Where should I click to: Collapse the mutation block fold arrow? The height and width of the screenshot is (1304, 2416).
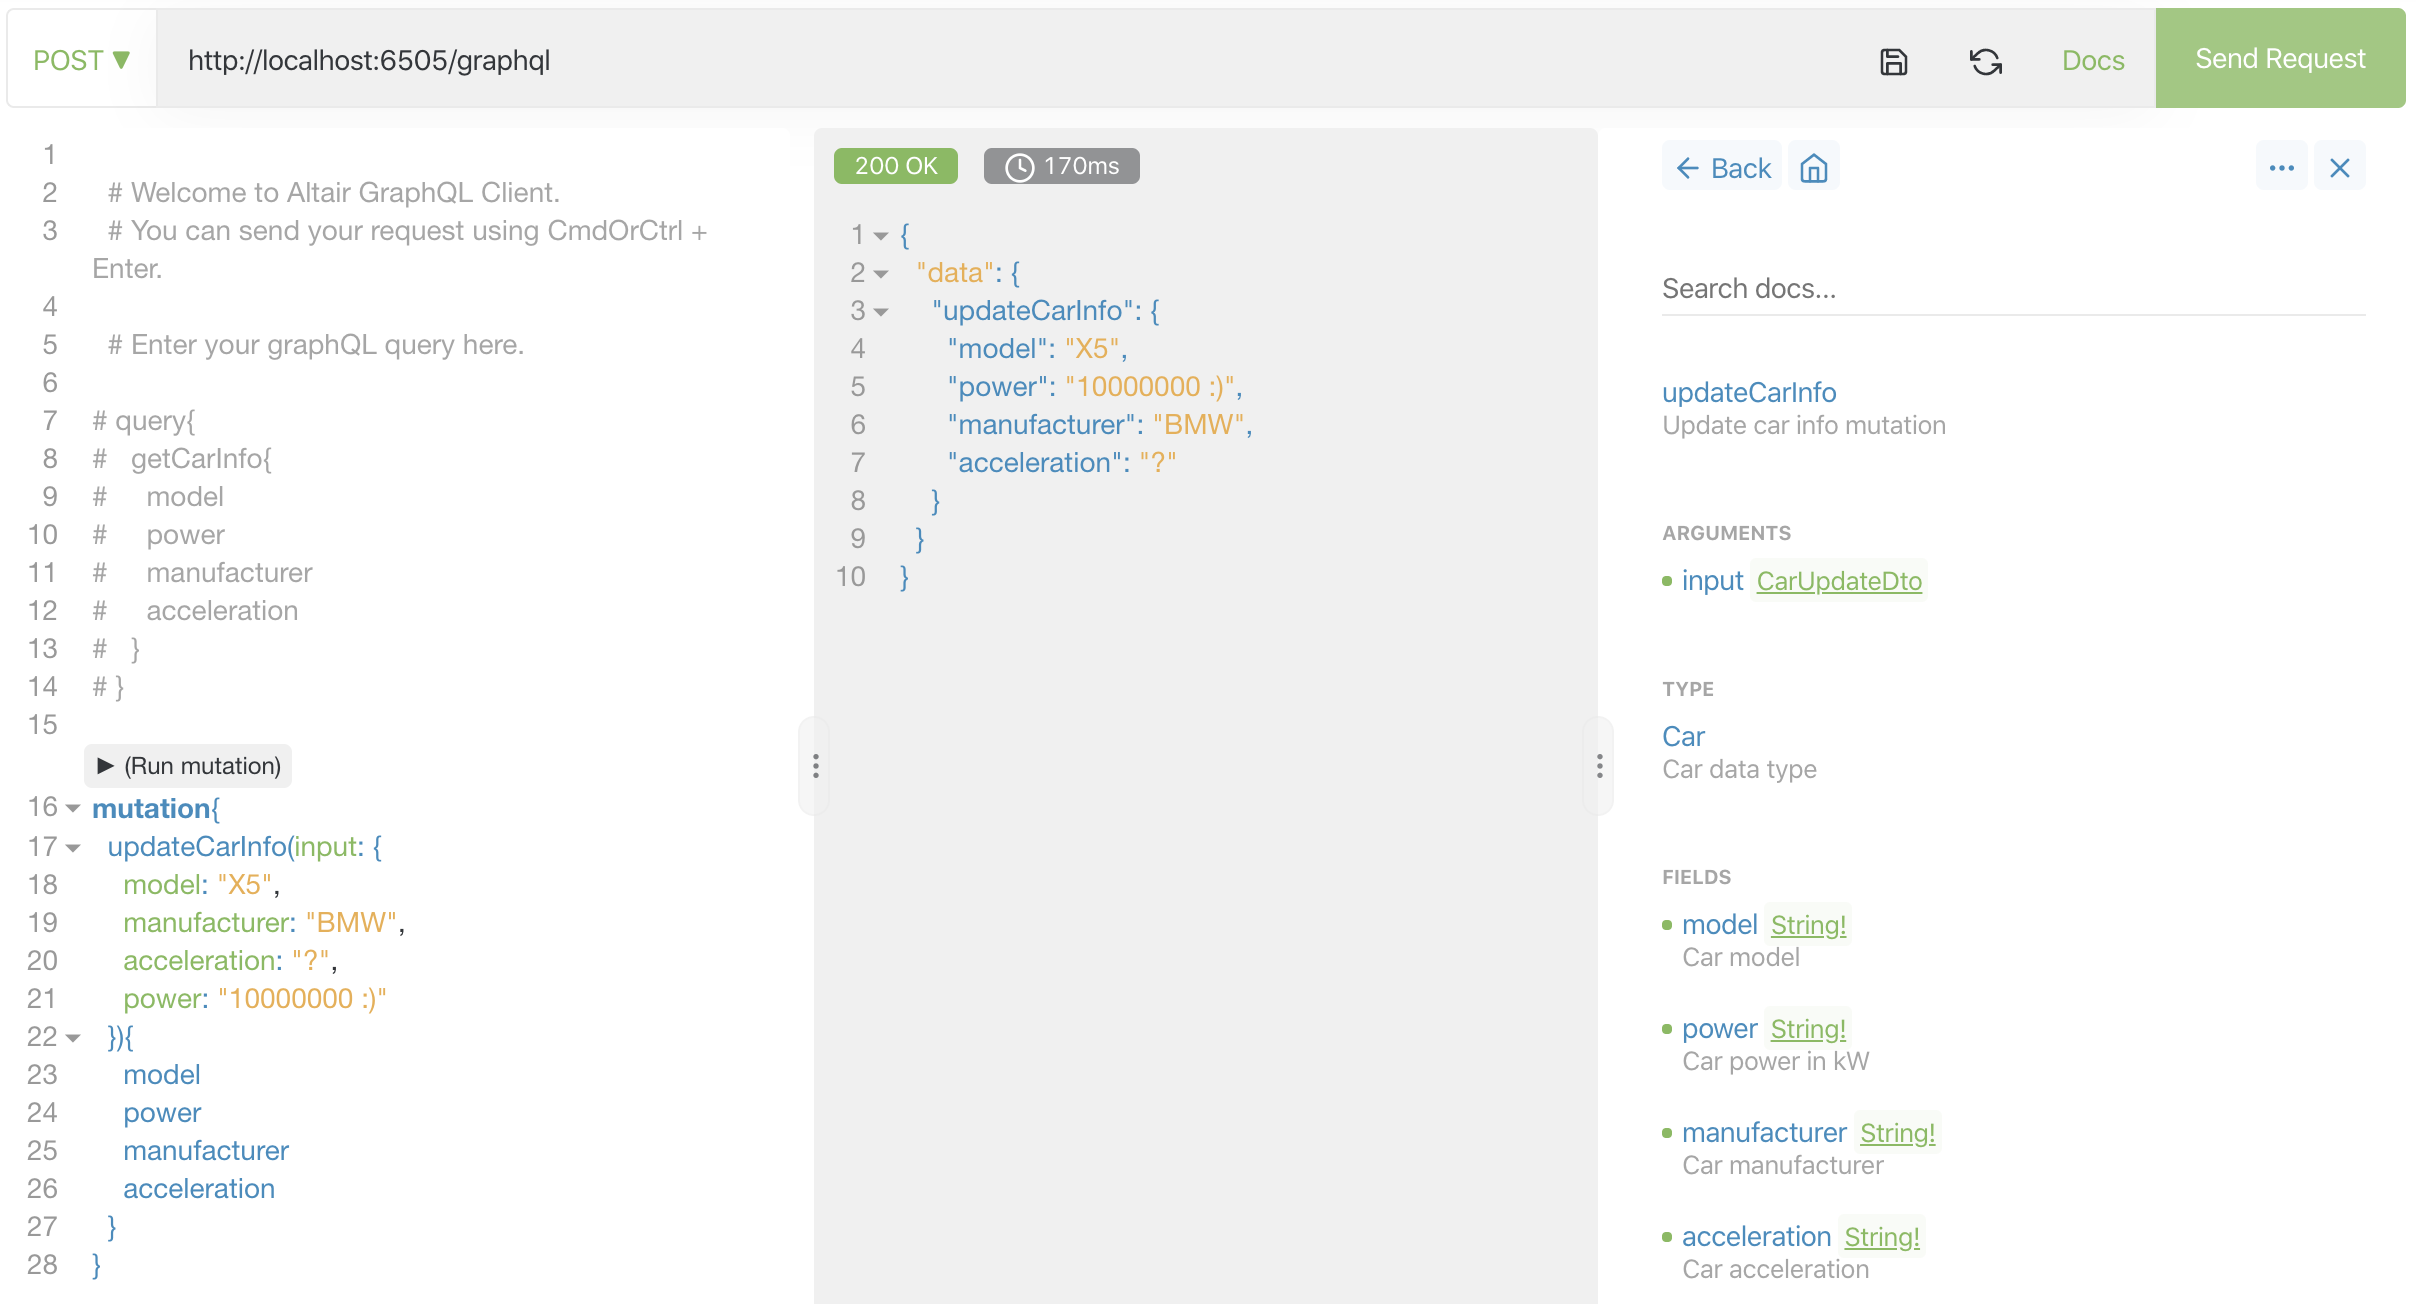(x=73, y=808)
